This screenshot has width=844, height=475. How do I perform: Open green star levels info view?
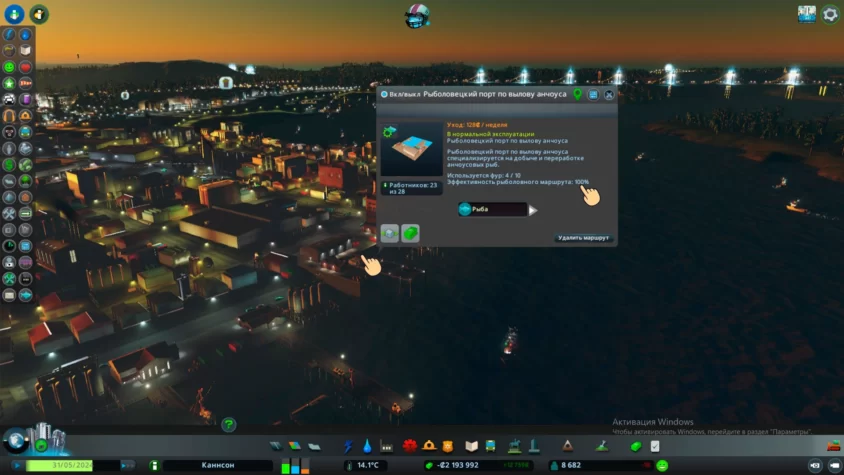[x=9, y=83]
